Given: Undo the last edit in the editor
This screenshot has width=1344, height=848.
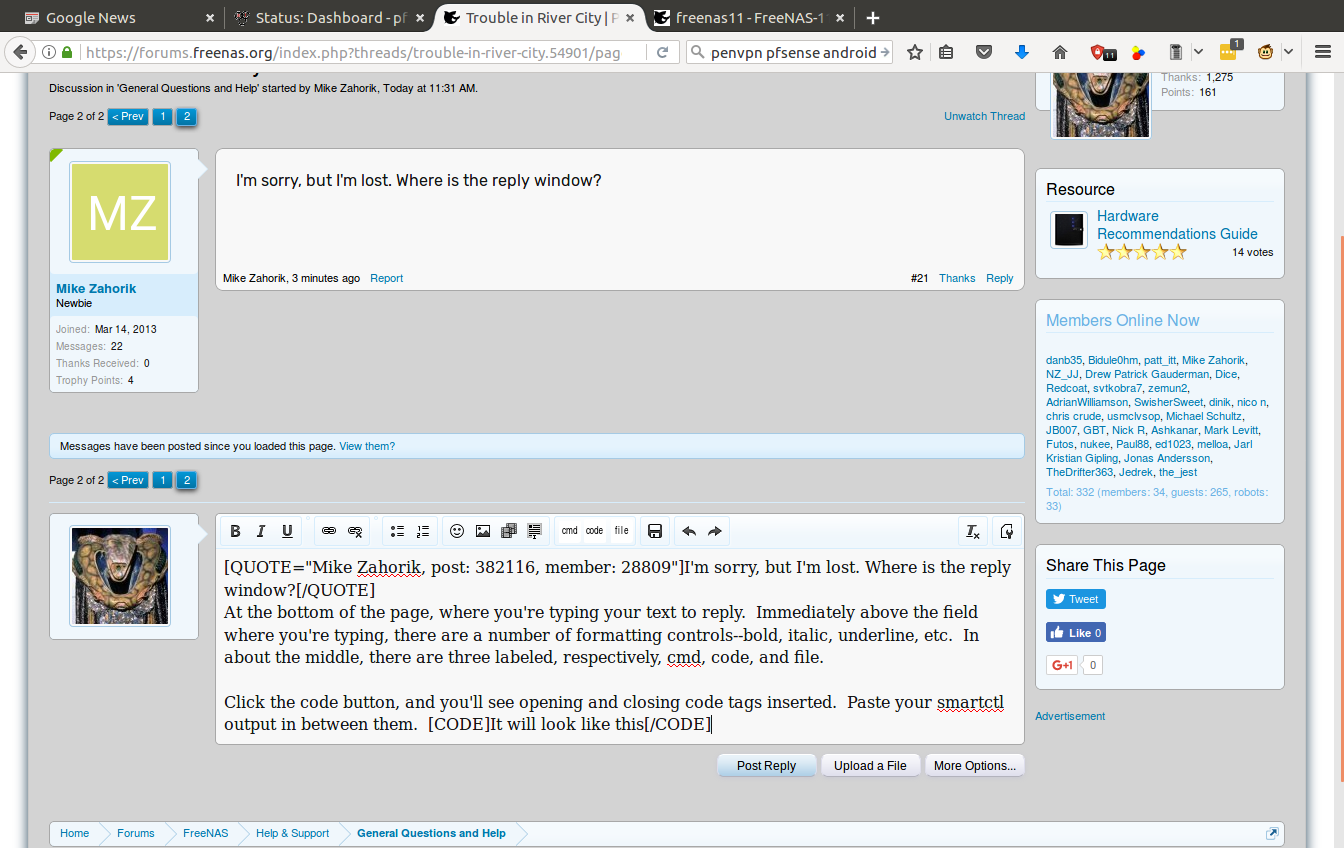Looking at the screenshot, I should pos(689,531).
